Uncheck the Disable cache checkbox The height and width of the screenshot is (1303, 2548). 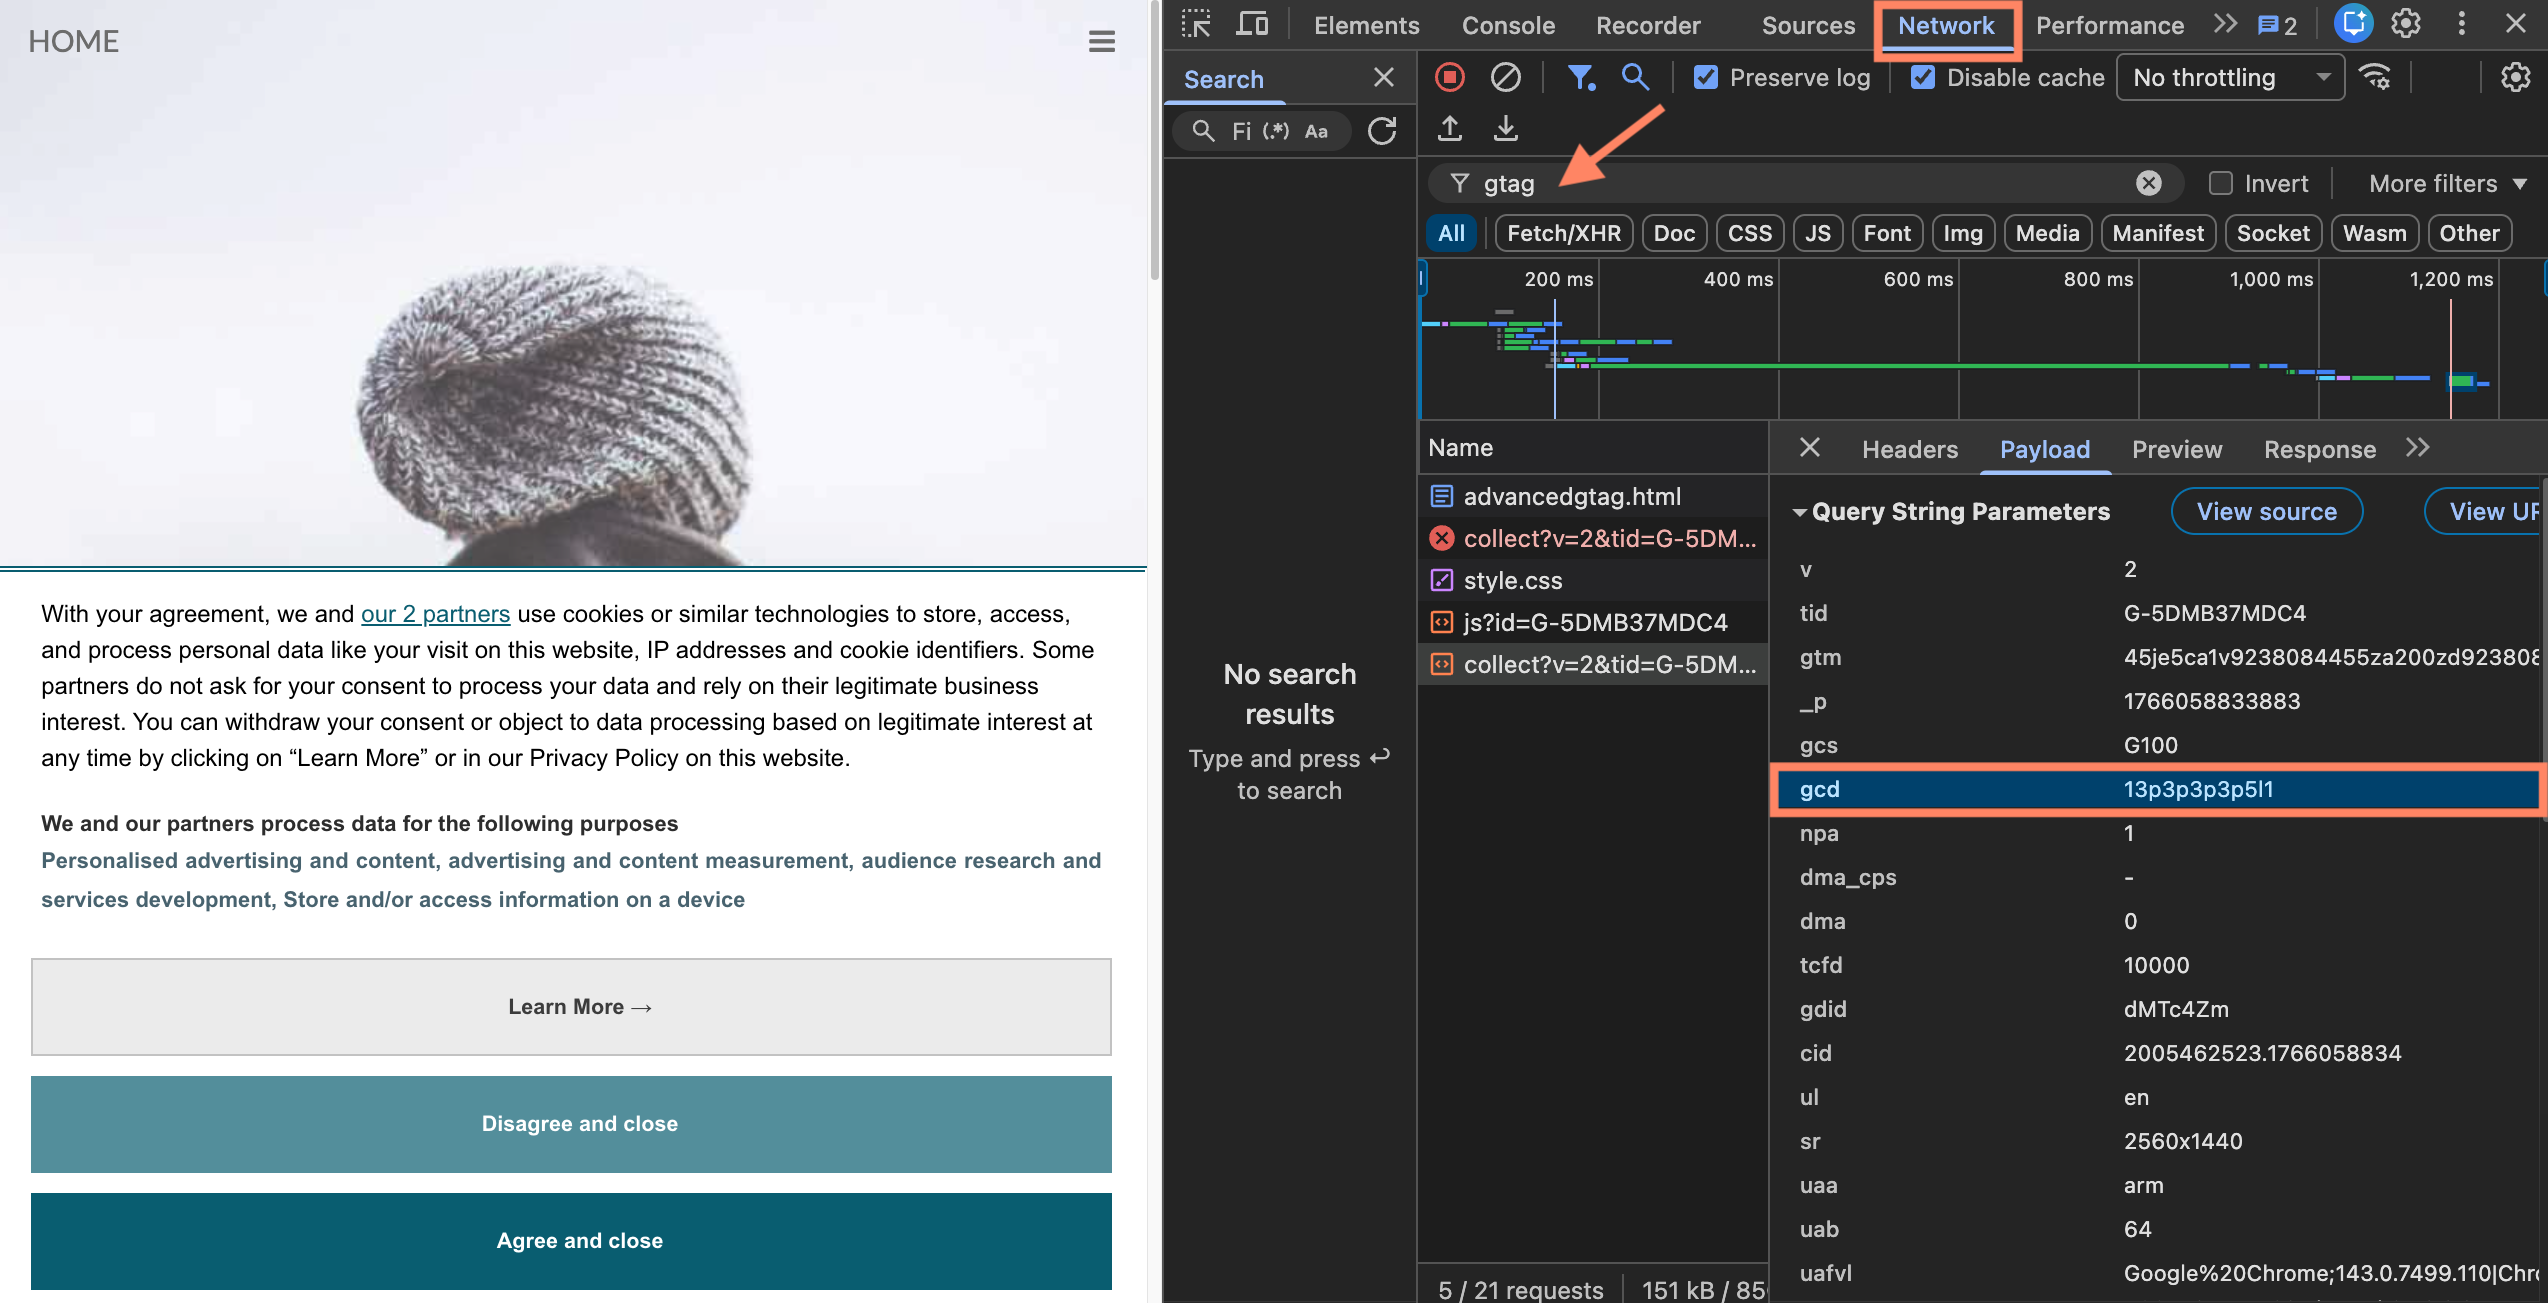1922,77
